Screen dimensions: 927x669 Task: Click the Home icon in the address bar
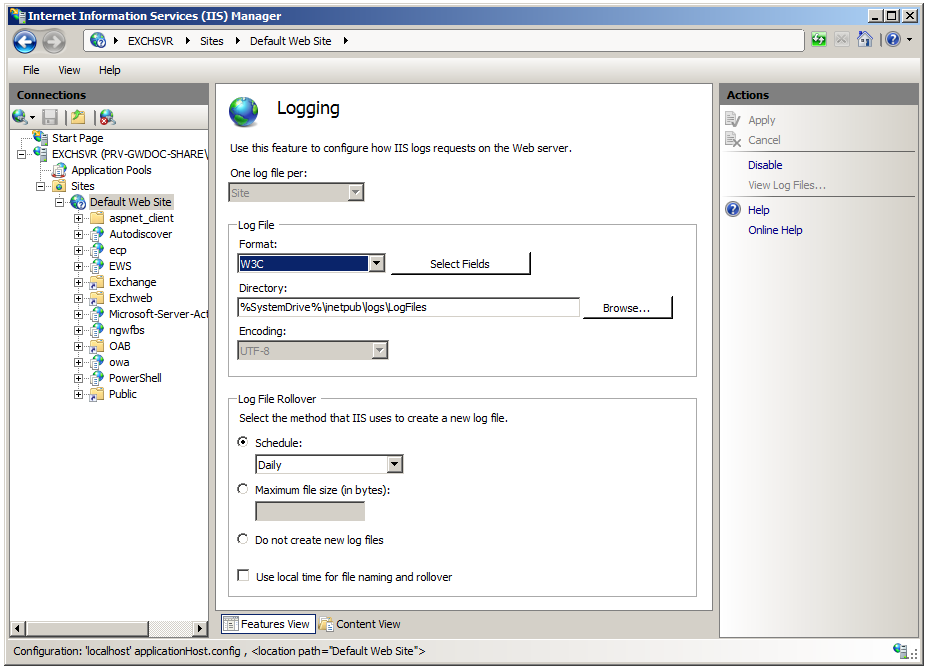[864, 38]
